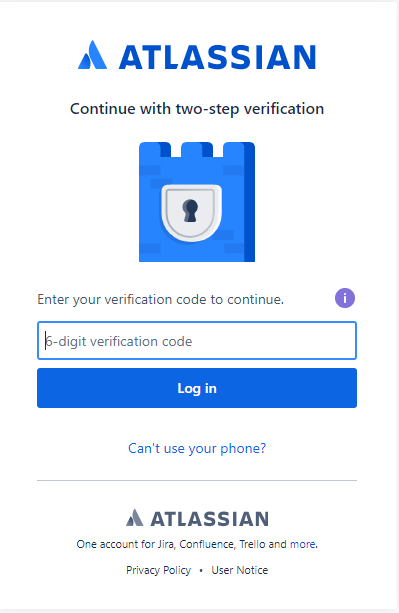The height and width of the screenshot is (613, 399).
Task: Click the bullet separator between footer links
Action: [201, 570]
